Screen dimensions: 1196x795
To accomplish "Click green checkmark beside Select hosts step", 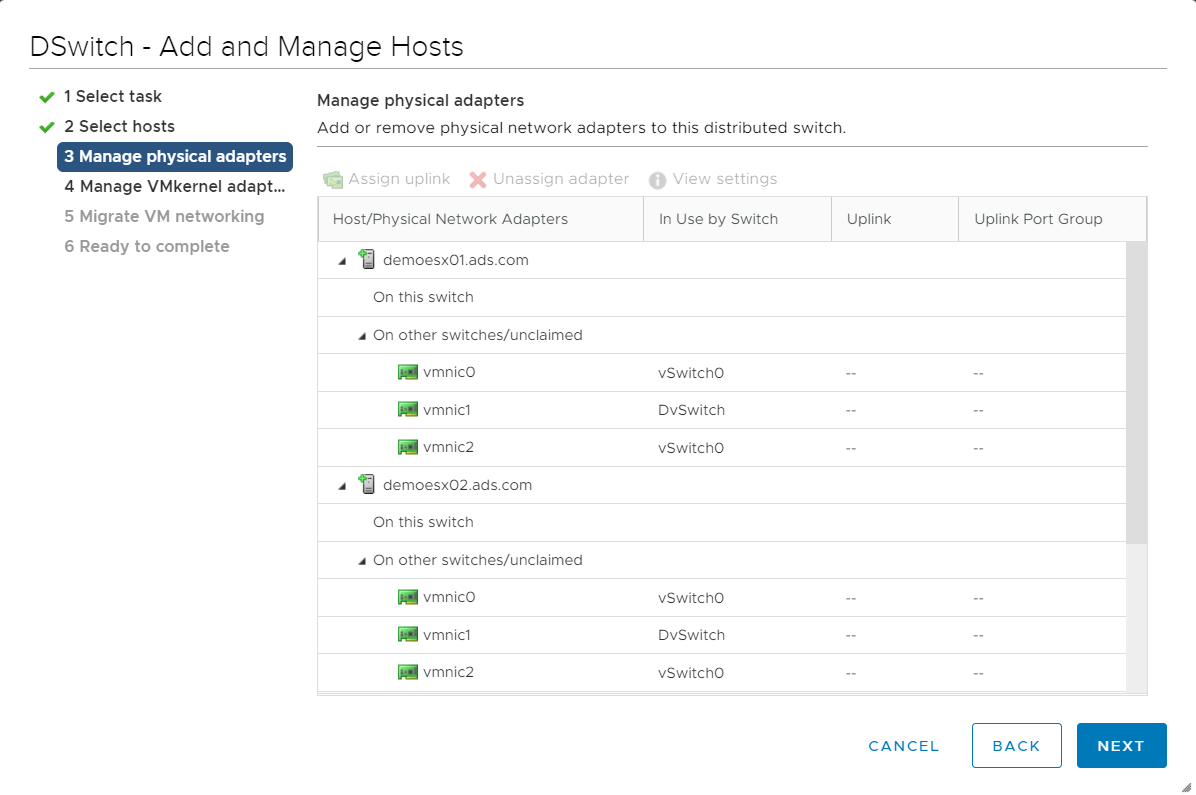I will pos(47,127).
